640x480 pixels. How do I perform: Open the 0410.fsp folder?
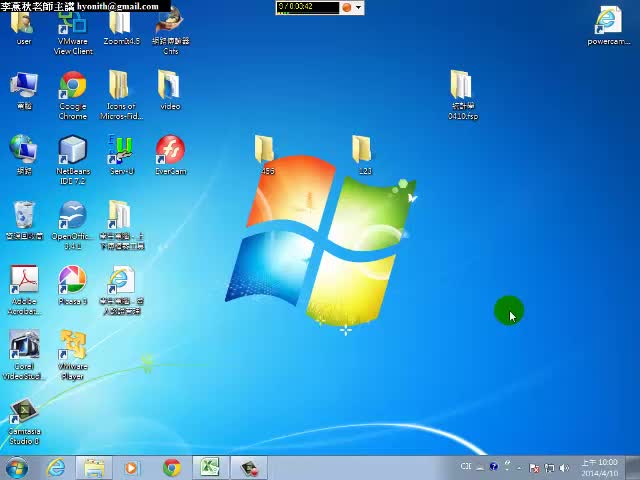[462, 96]
